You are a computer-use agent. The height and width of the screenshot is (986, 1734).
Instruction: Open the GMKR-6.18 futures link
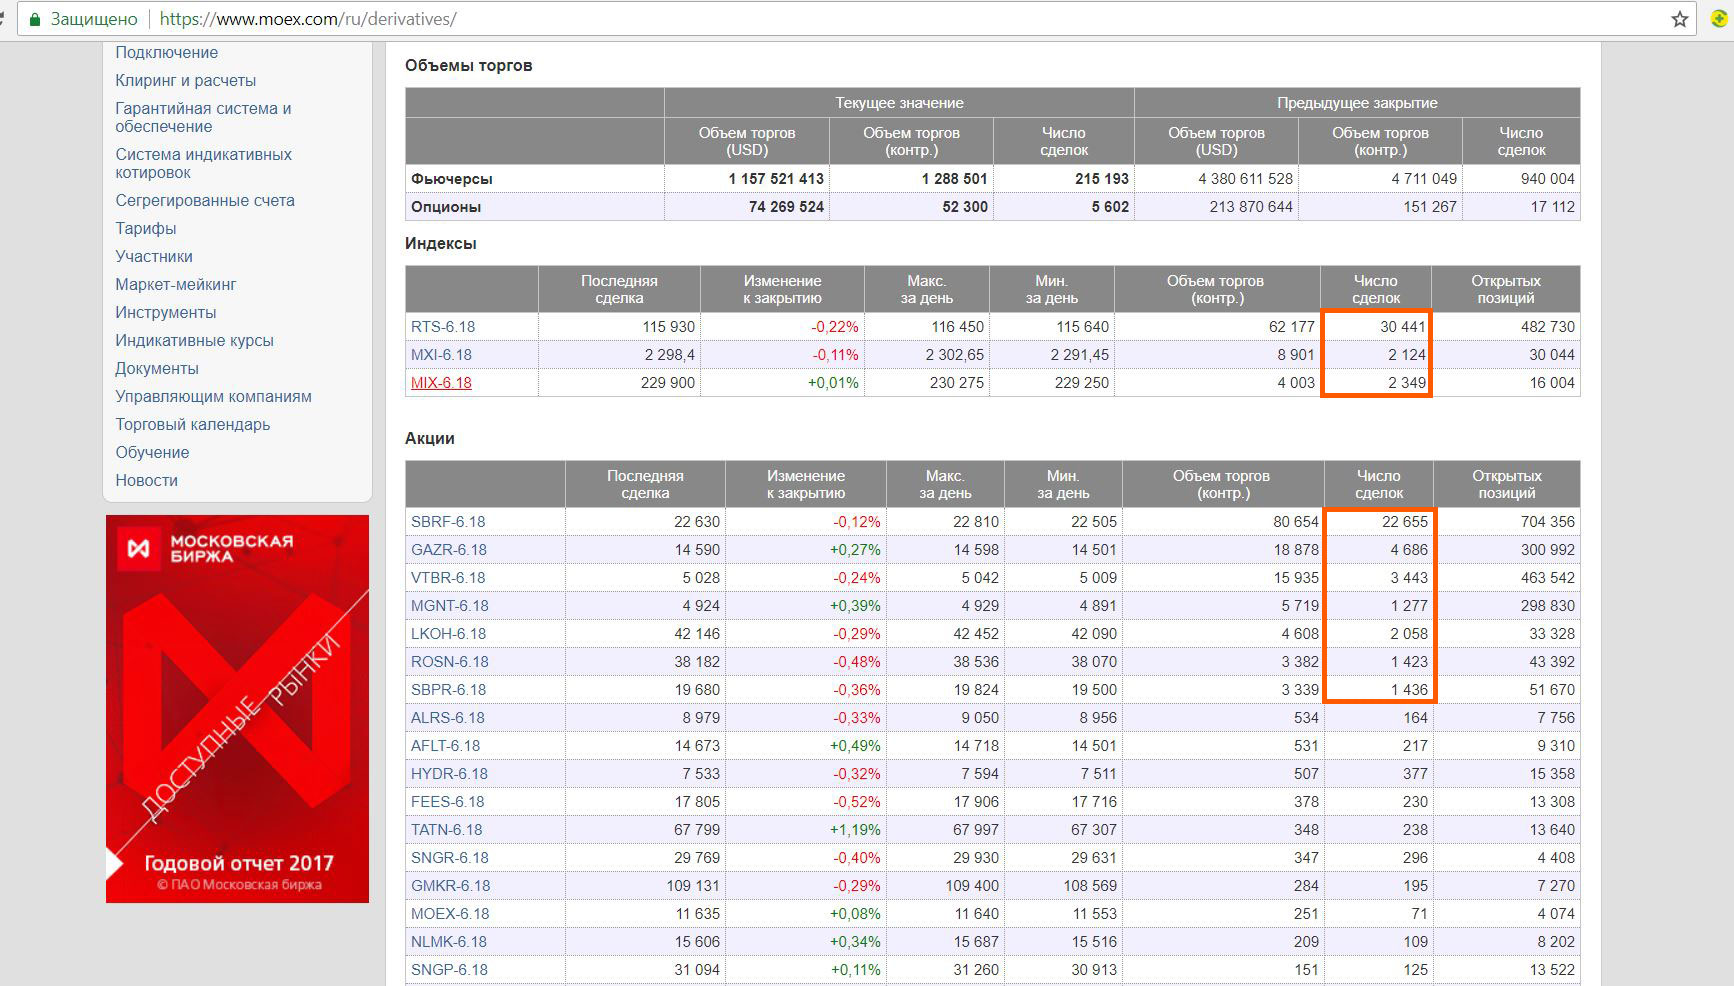(450, 885)
